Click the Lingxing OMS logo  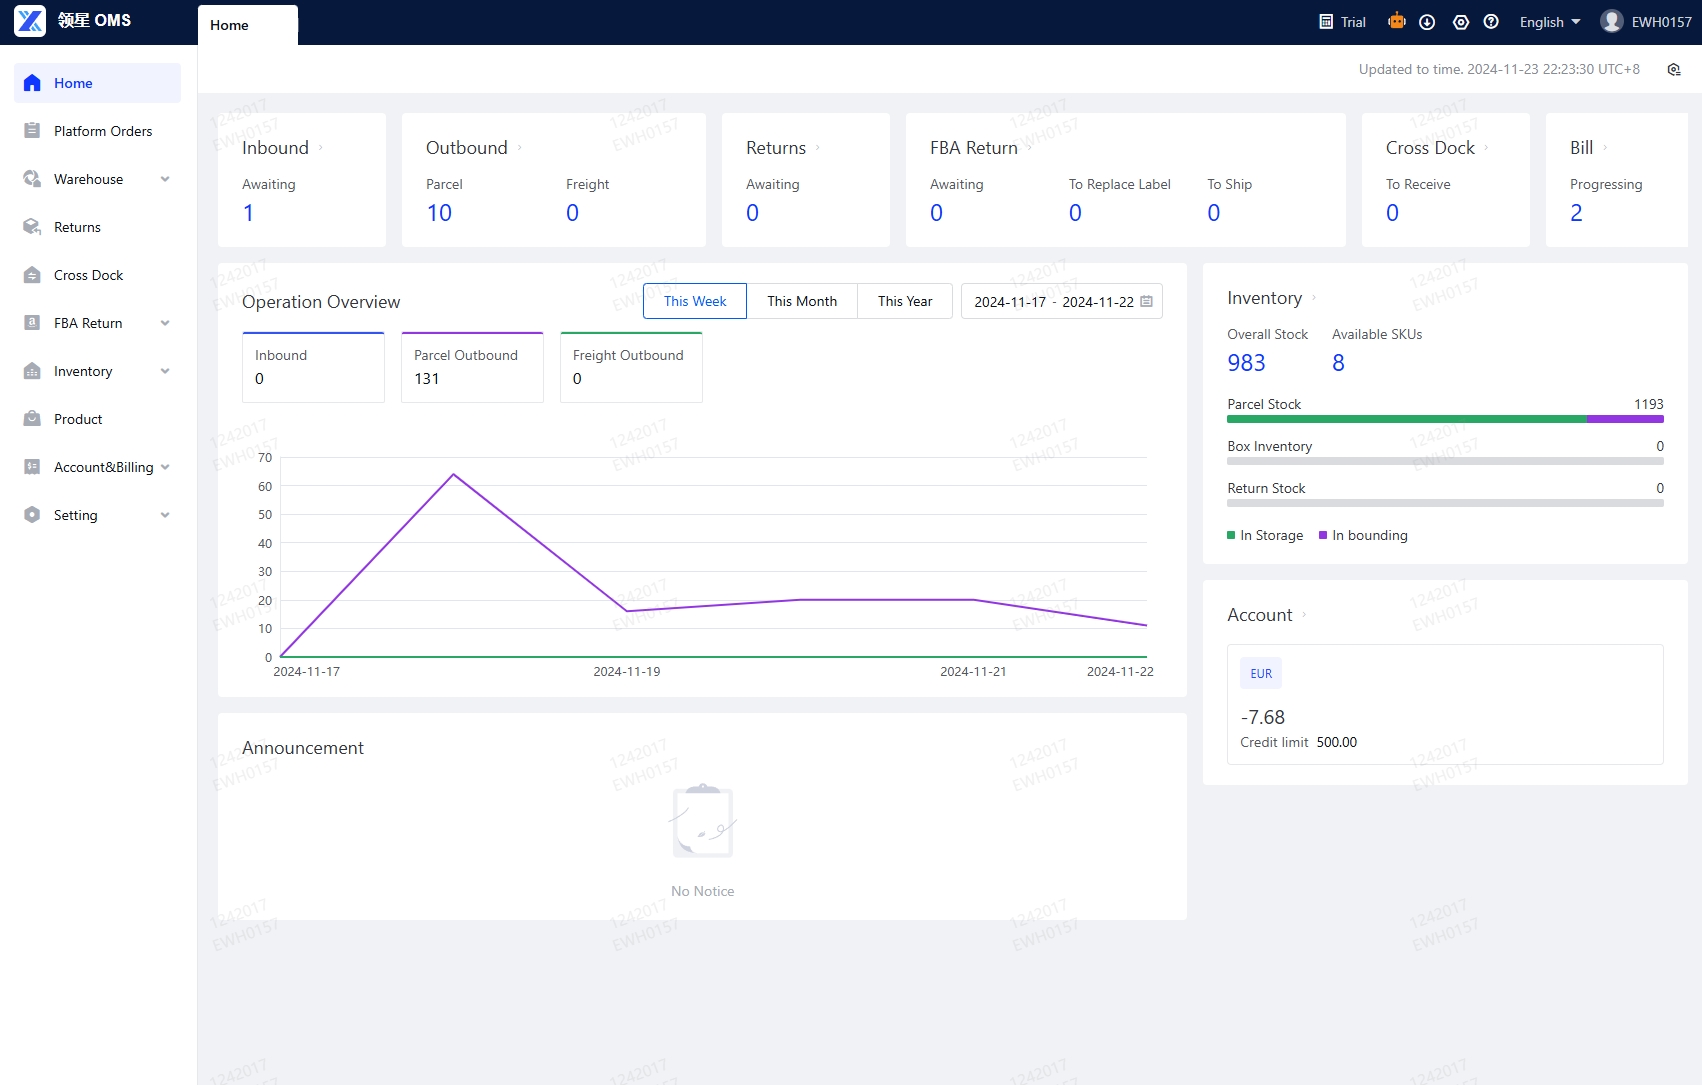pos(30,21)
